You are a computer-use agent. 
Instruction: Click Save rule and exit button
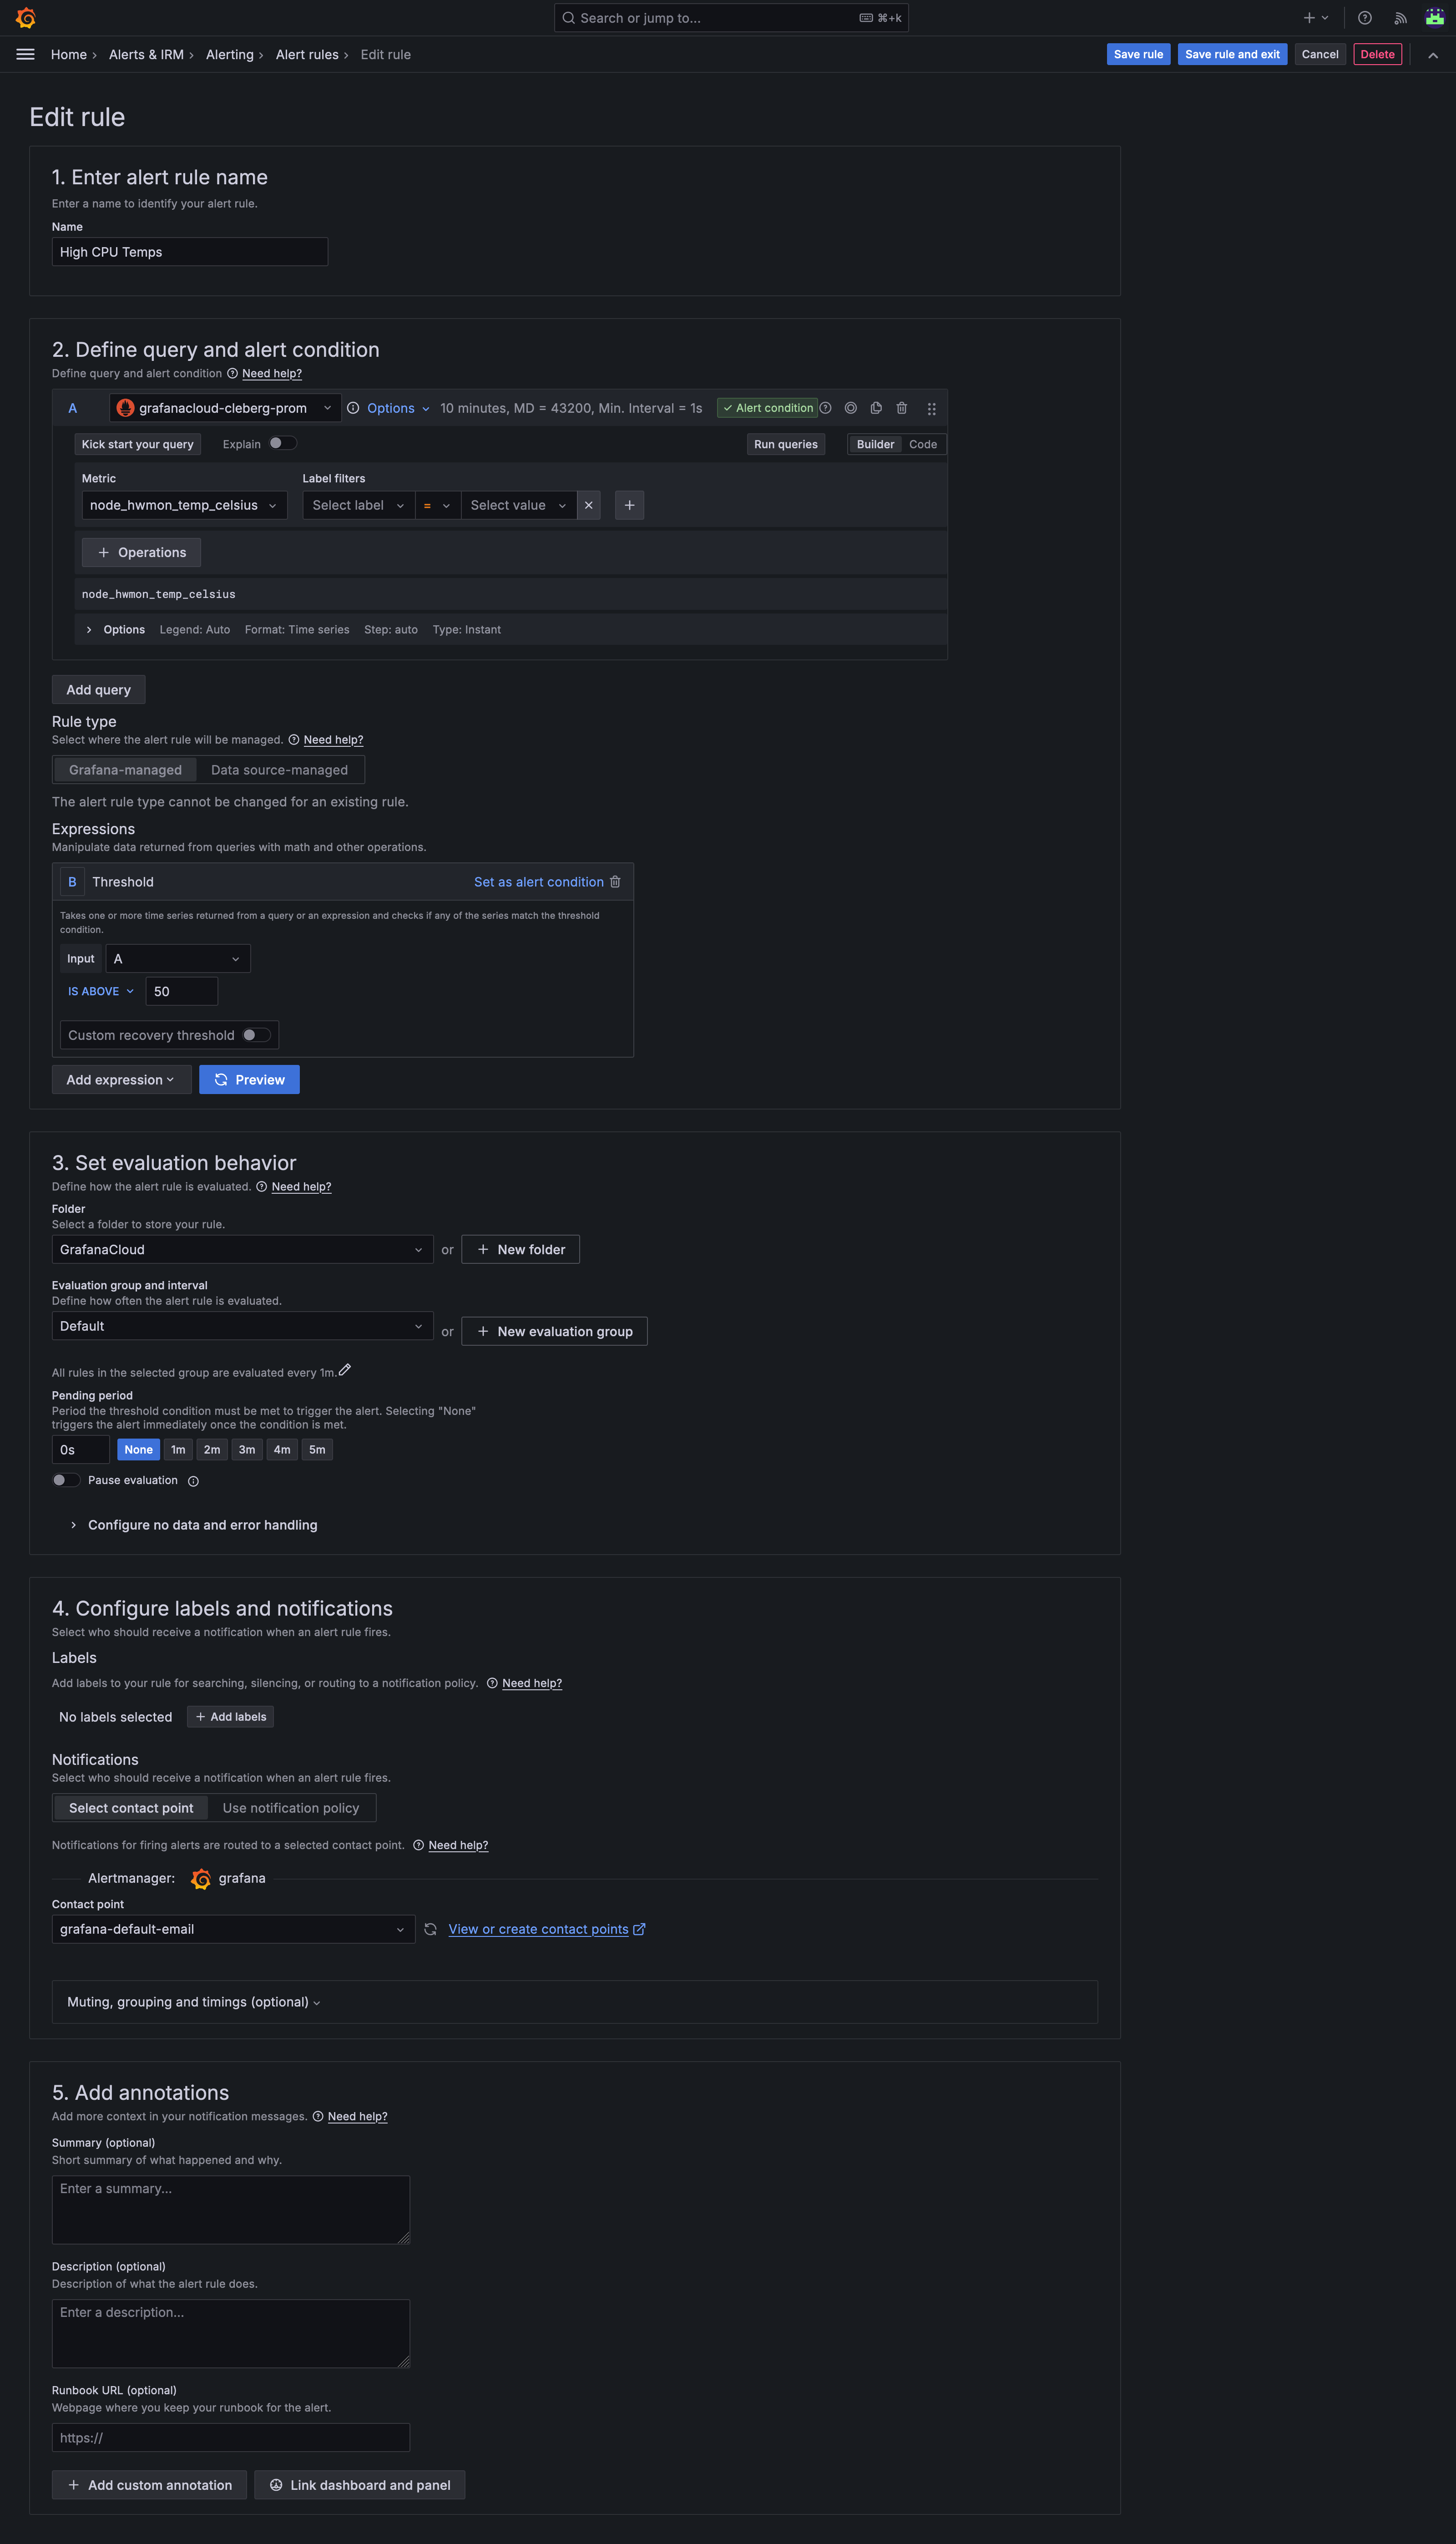coord(1232,54)
